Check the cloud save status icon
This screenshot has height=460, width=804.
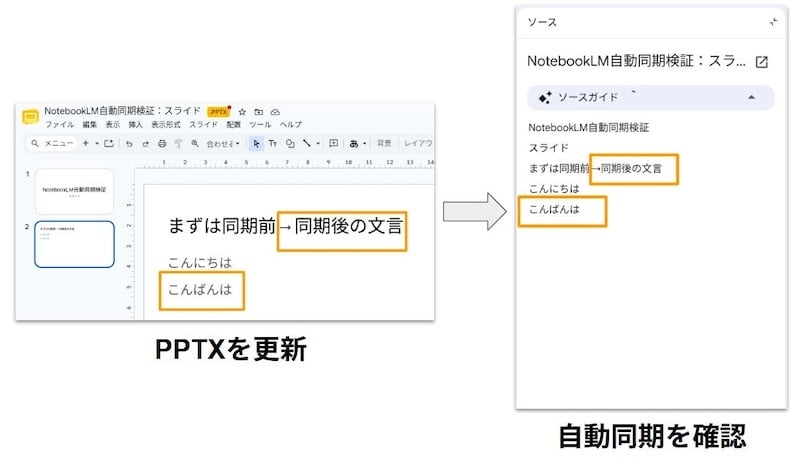pyautogui.click(x=275, y=112)
